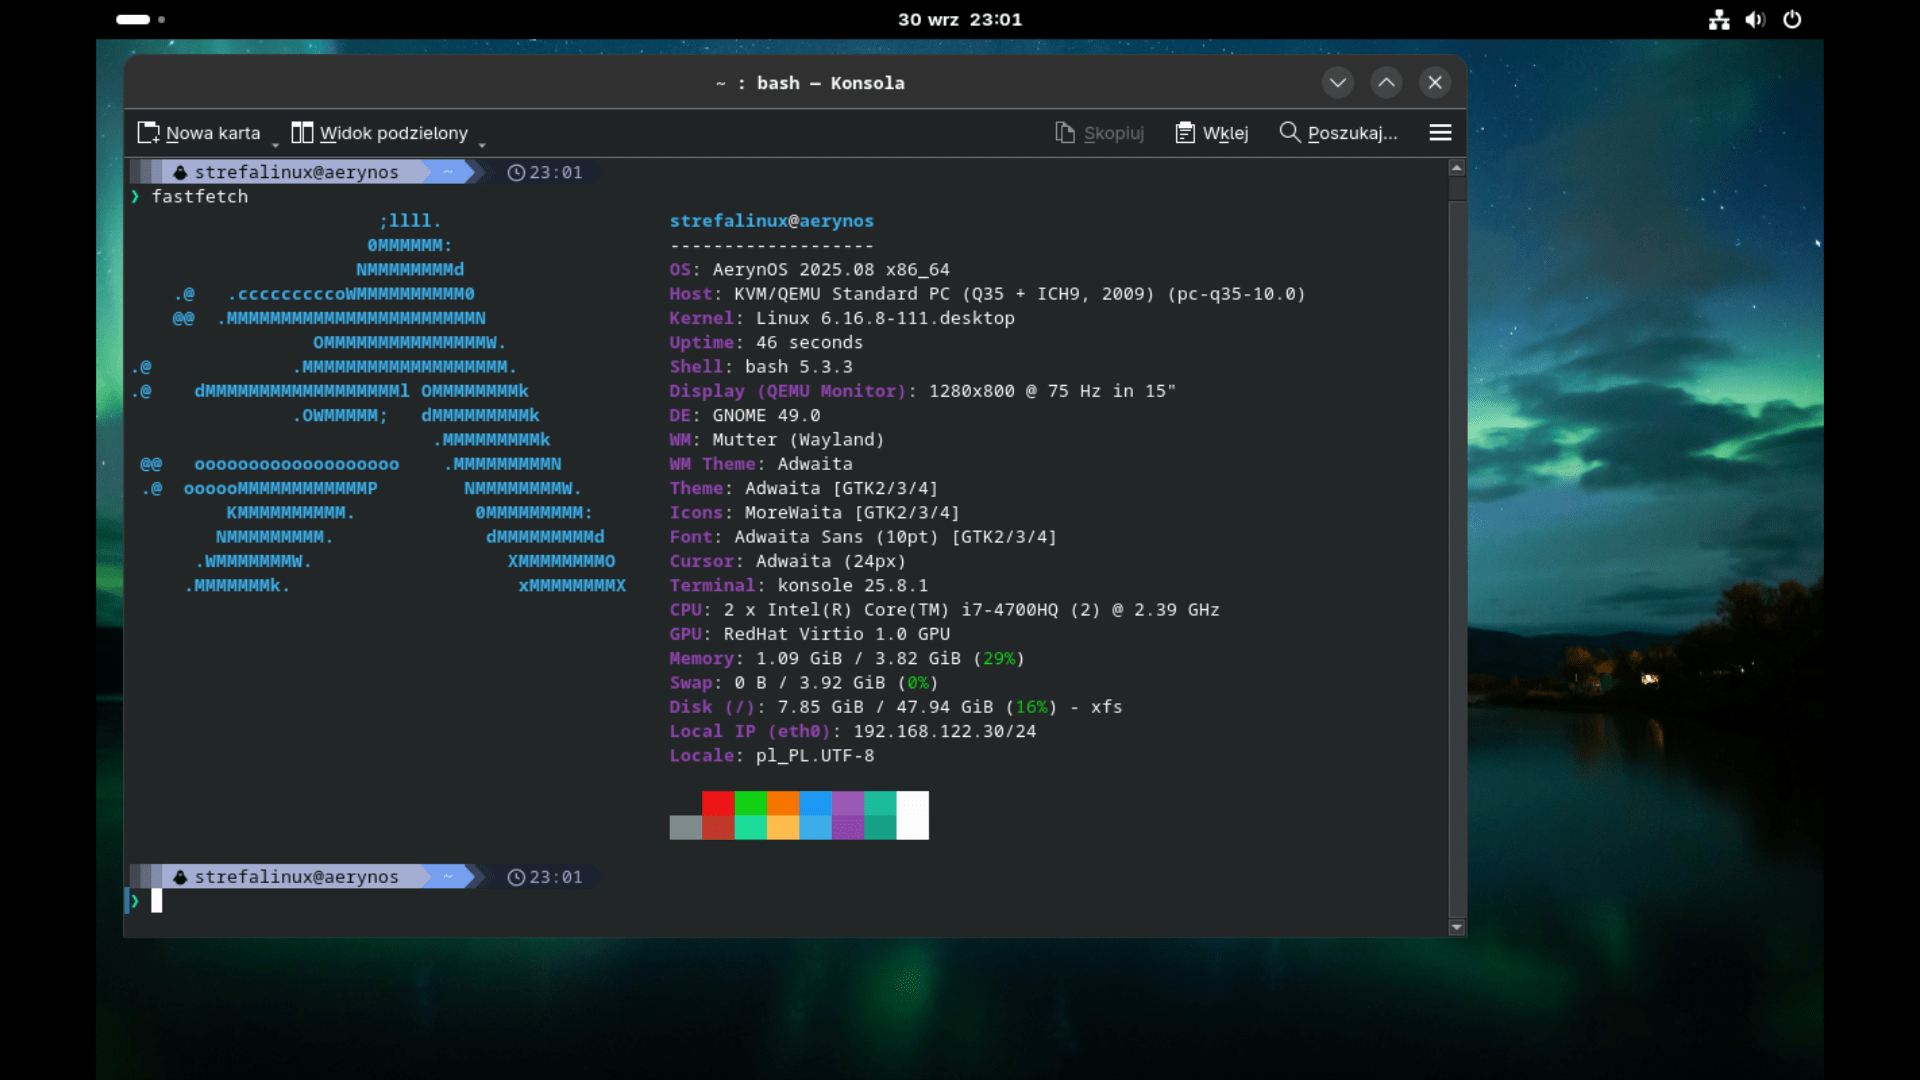The width and height of the screenshot is (1920, 1080).
Task: Click the scrollbar up arrow
Action: coord(1457,168)
